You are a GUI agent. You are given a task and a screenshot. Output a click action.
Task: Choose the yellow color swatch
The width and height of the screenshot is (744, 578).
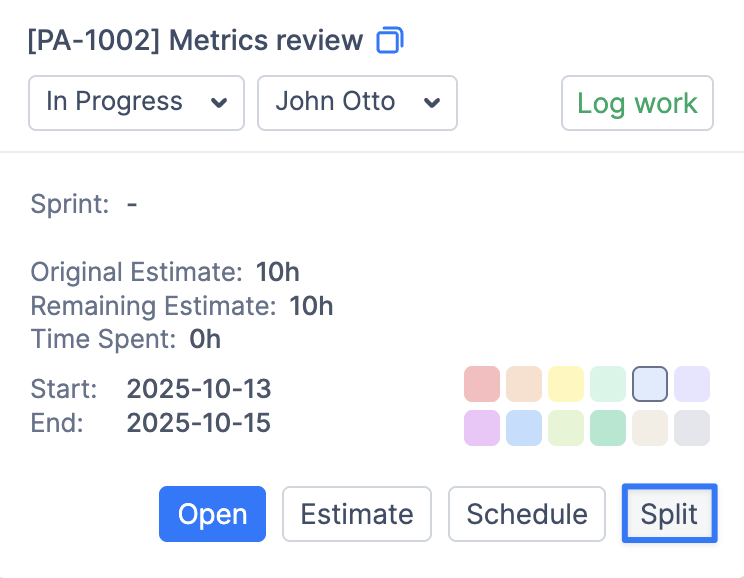click(566, 384)
